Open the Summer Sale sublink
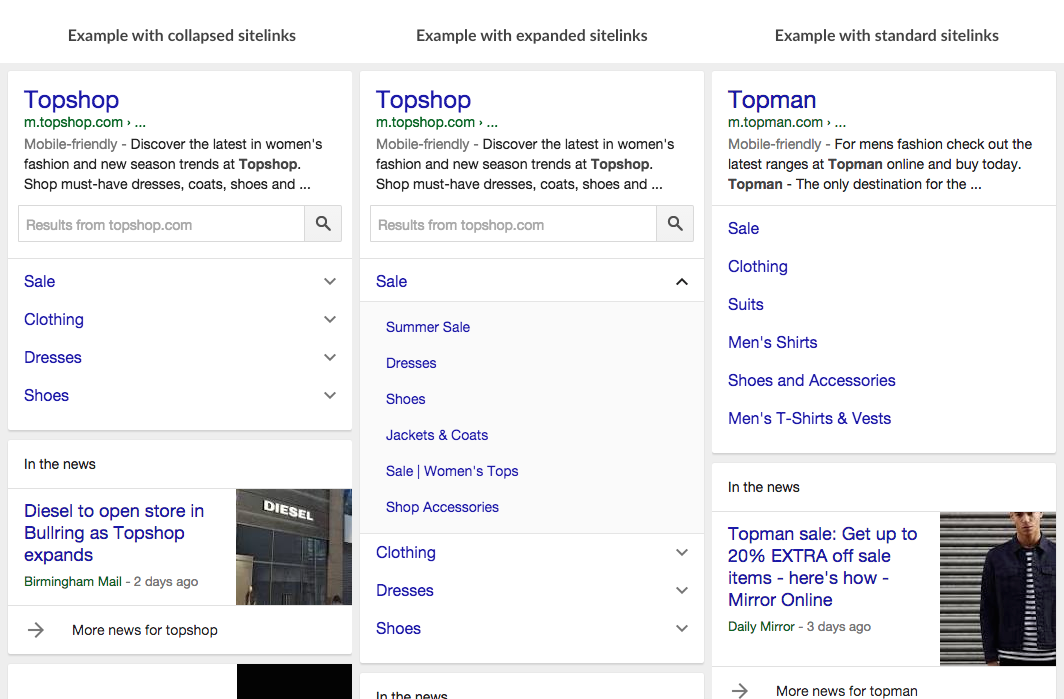 coord(428,327)
